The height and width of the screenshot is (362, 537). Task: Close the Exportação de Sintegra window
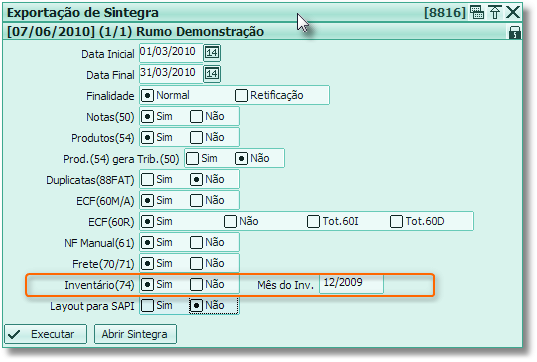[513, 12]
